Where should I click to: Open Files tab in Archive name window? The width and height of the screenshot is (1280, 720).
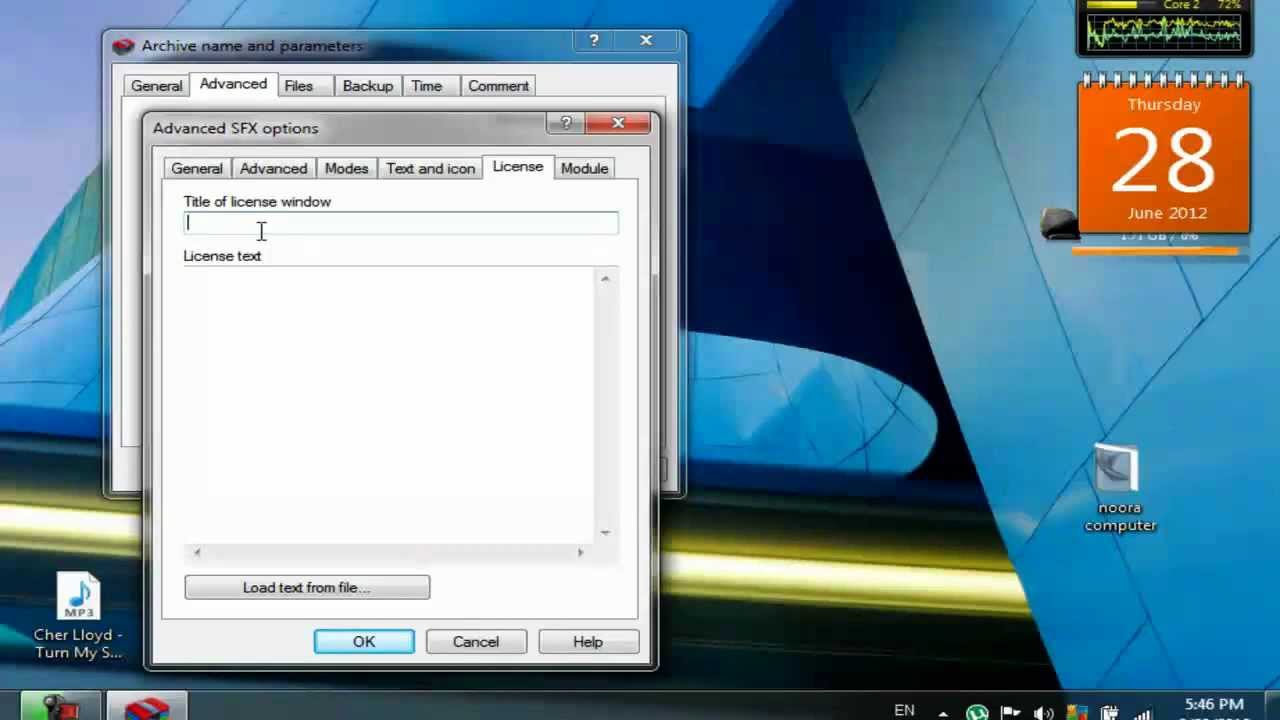pos(299,86)
